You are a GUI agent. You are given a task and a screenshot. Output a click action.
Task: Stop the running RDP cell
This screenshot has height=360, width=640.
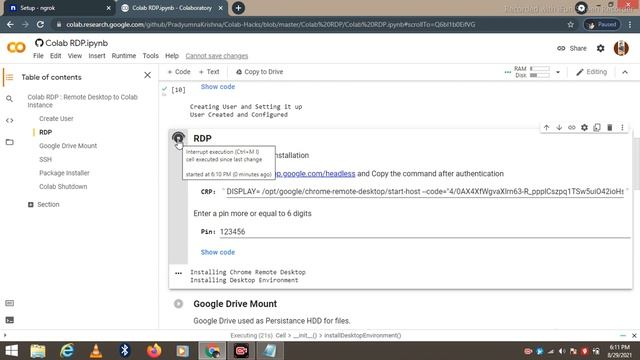[178, 138]
